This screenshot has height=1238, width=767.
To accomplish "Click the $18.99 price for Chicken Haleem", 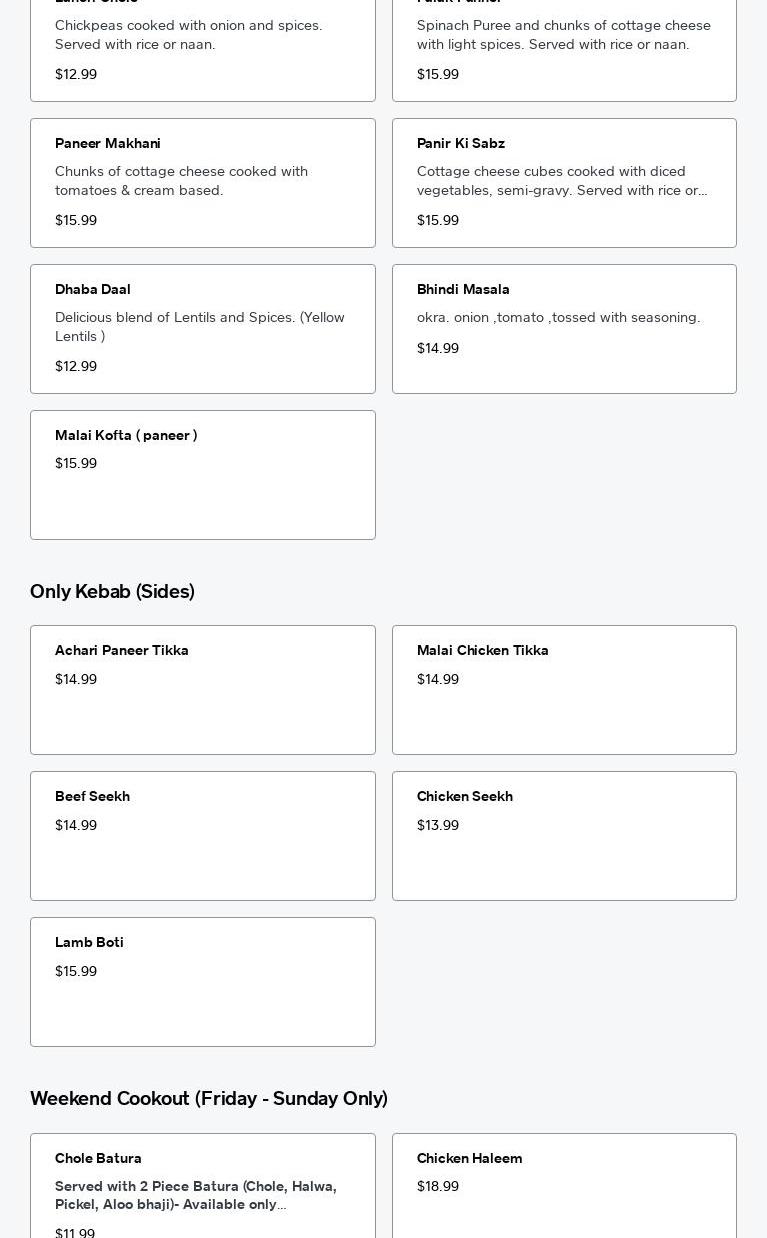I will (438, 1186).
